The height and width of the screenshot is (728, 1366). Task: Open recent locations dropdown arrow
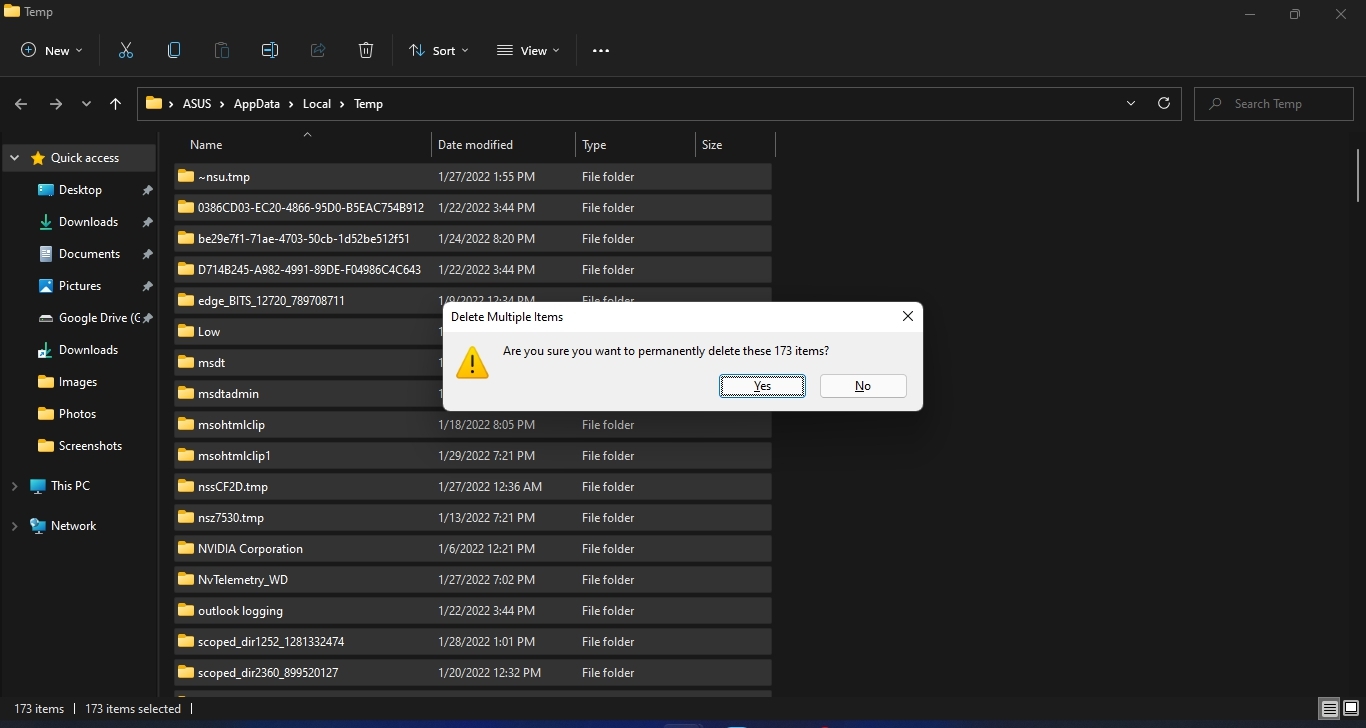tap(86, 104)
